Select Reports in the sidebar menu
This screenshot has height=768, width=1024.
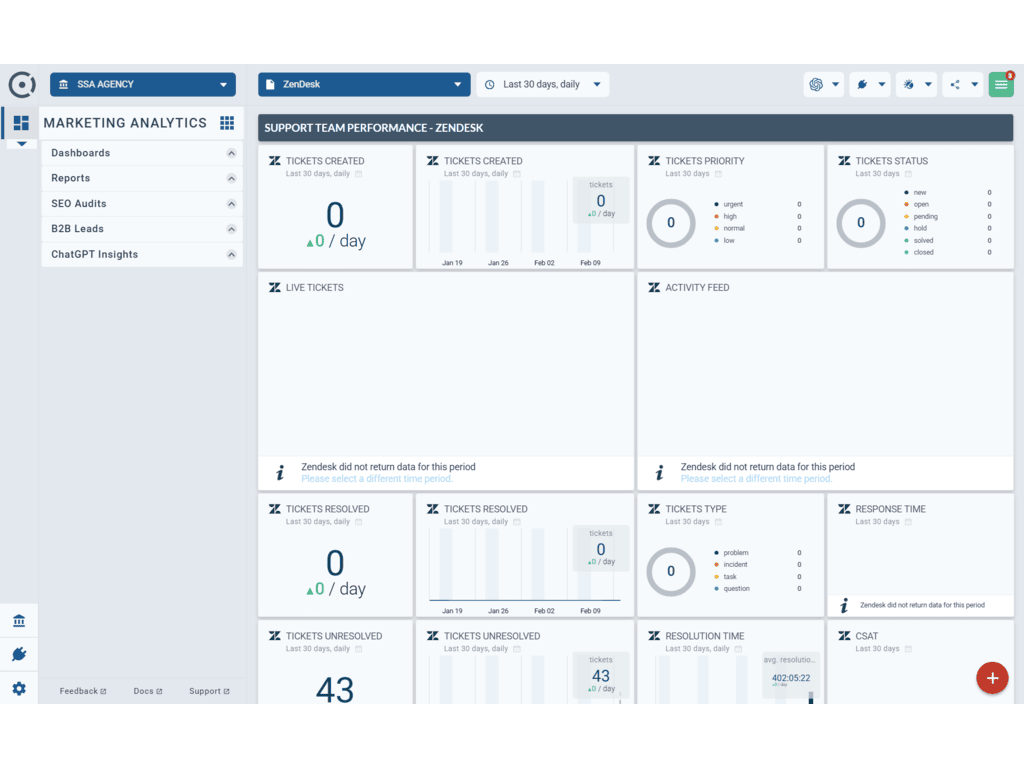(x=140, y=177)
